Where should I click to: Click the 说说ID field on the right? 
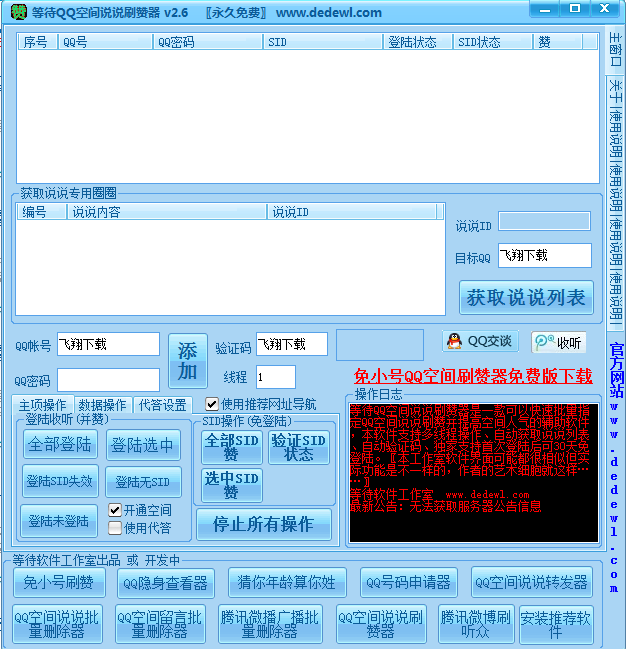[544, 221]
